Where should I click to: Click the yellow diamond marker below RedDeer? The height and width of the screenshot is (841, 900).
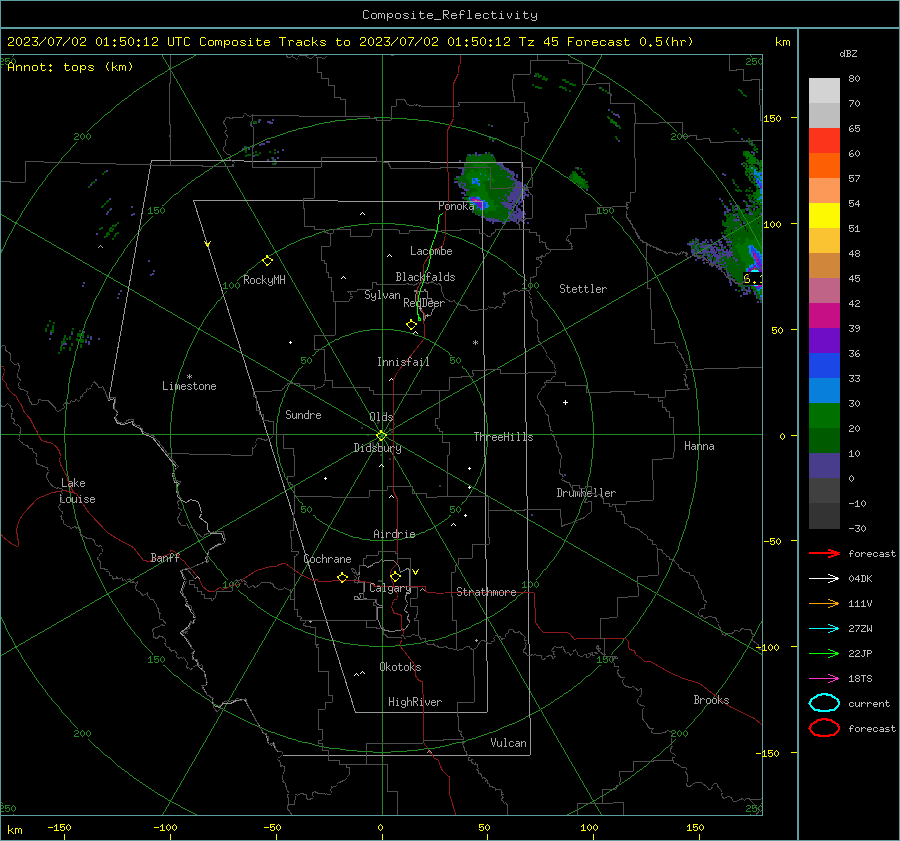411,325
